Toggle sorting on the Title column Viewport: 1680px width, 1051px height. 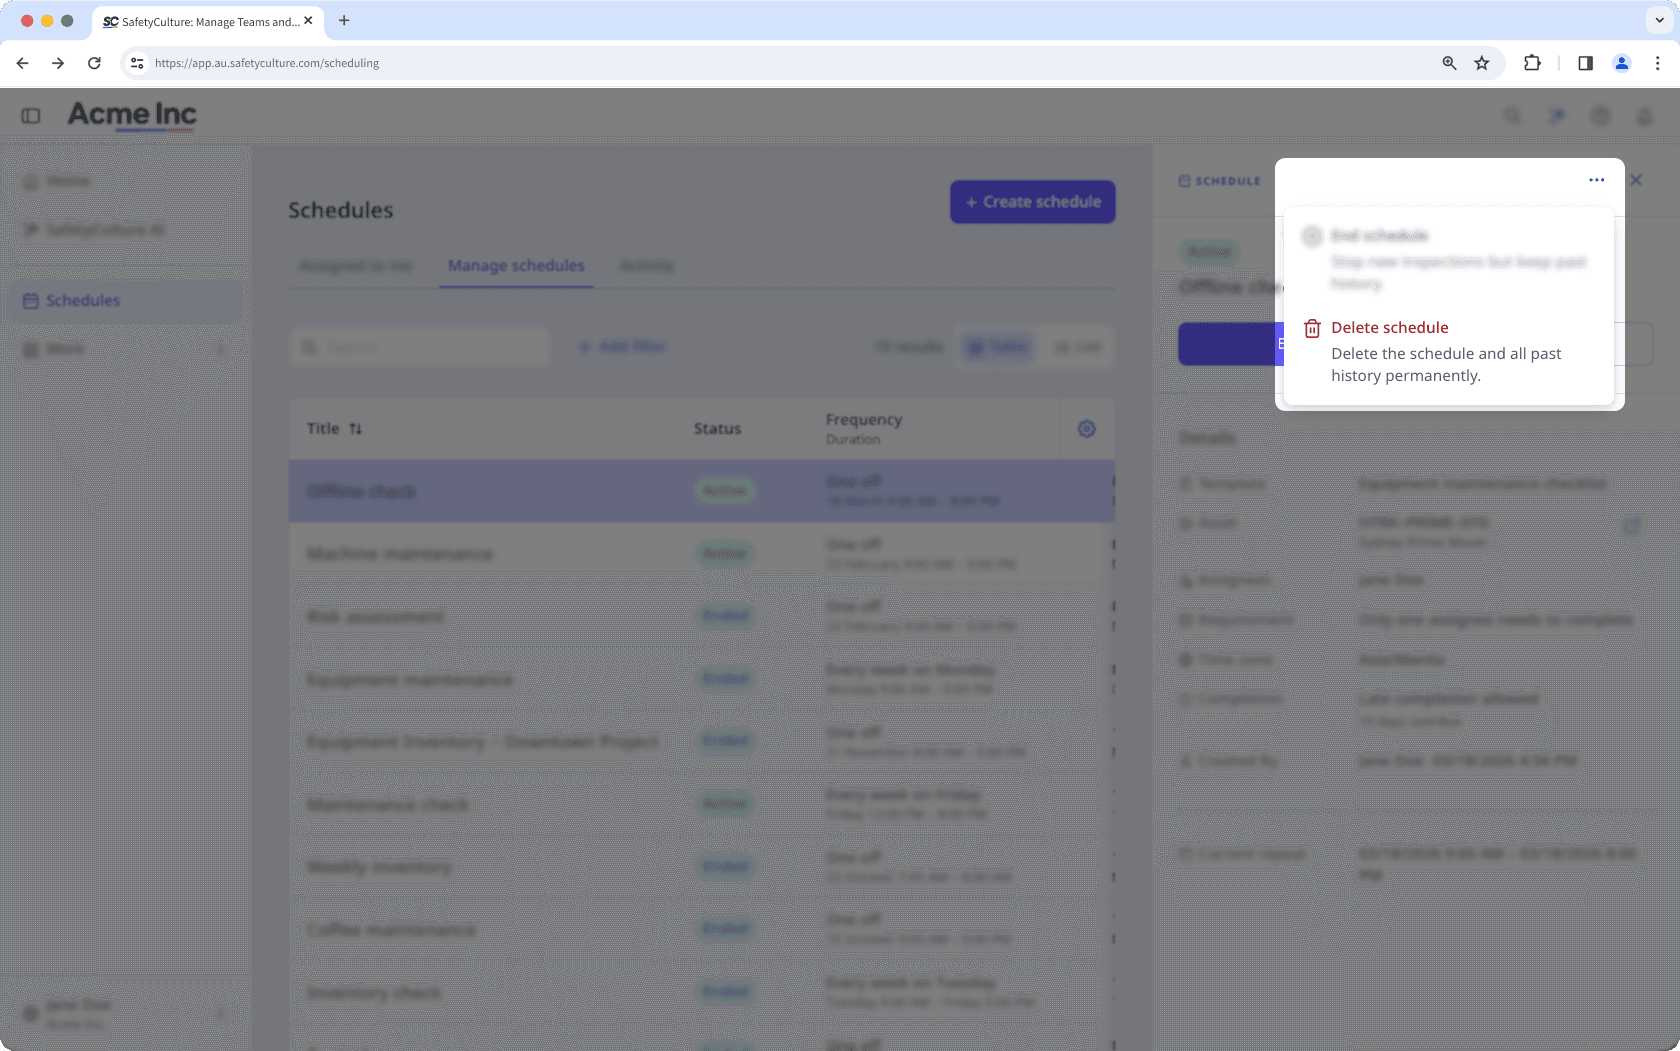356,428
